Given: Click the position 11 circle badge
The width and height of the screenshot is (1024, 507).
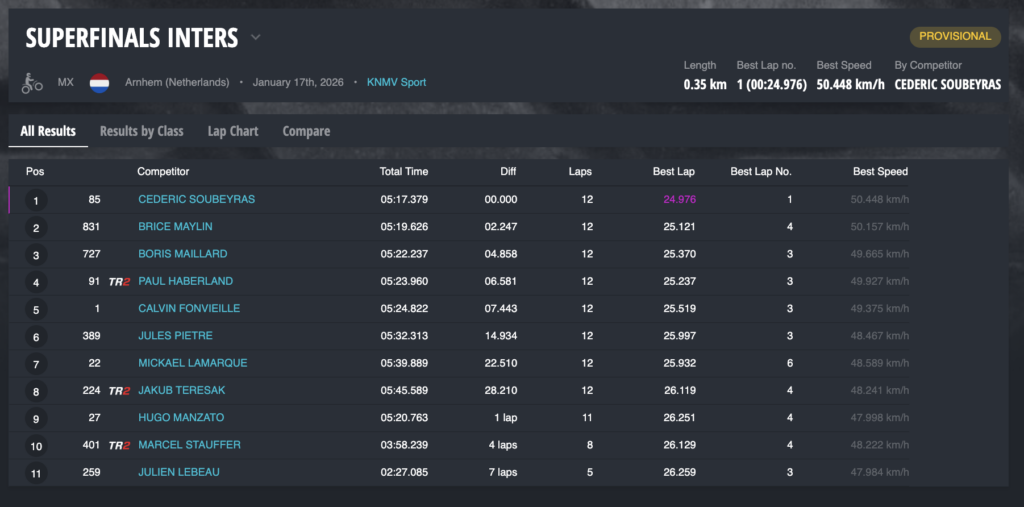Looking at the screenshot, I should point(36,473).
